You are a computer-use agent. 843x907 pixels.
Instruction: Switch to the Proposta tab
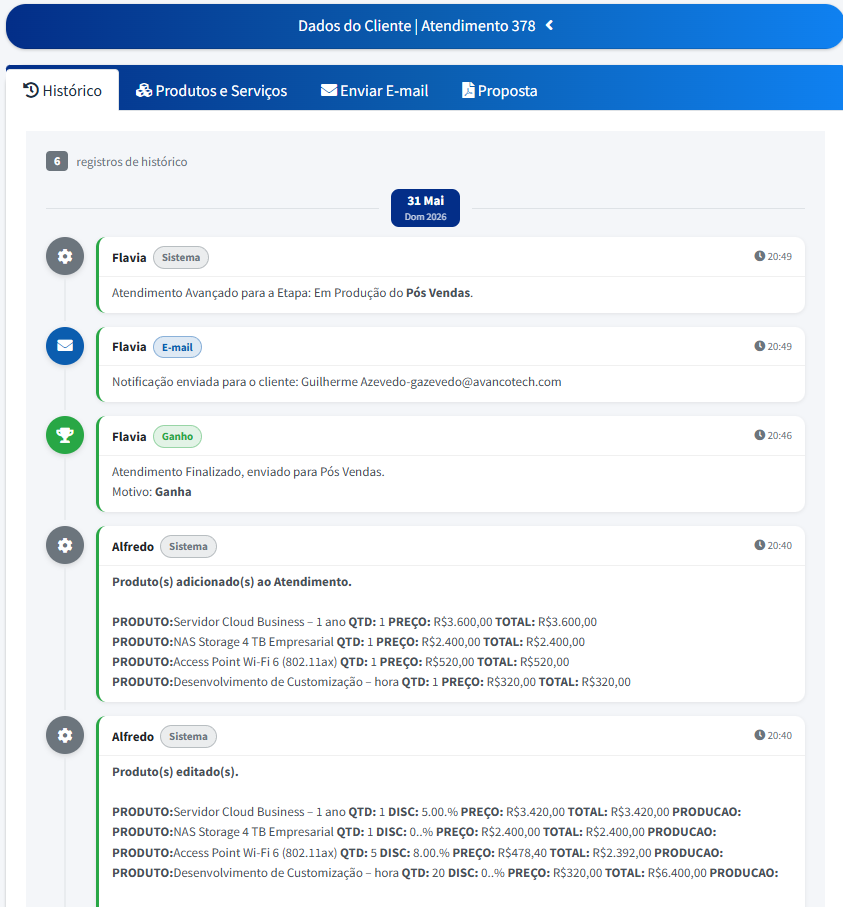(x=499, y=90)
